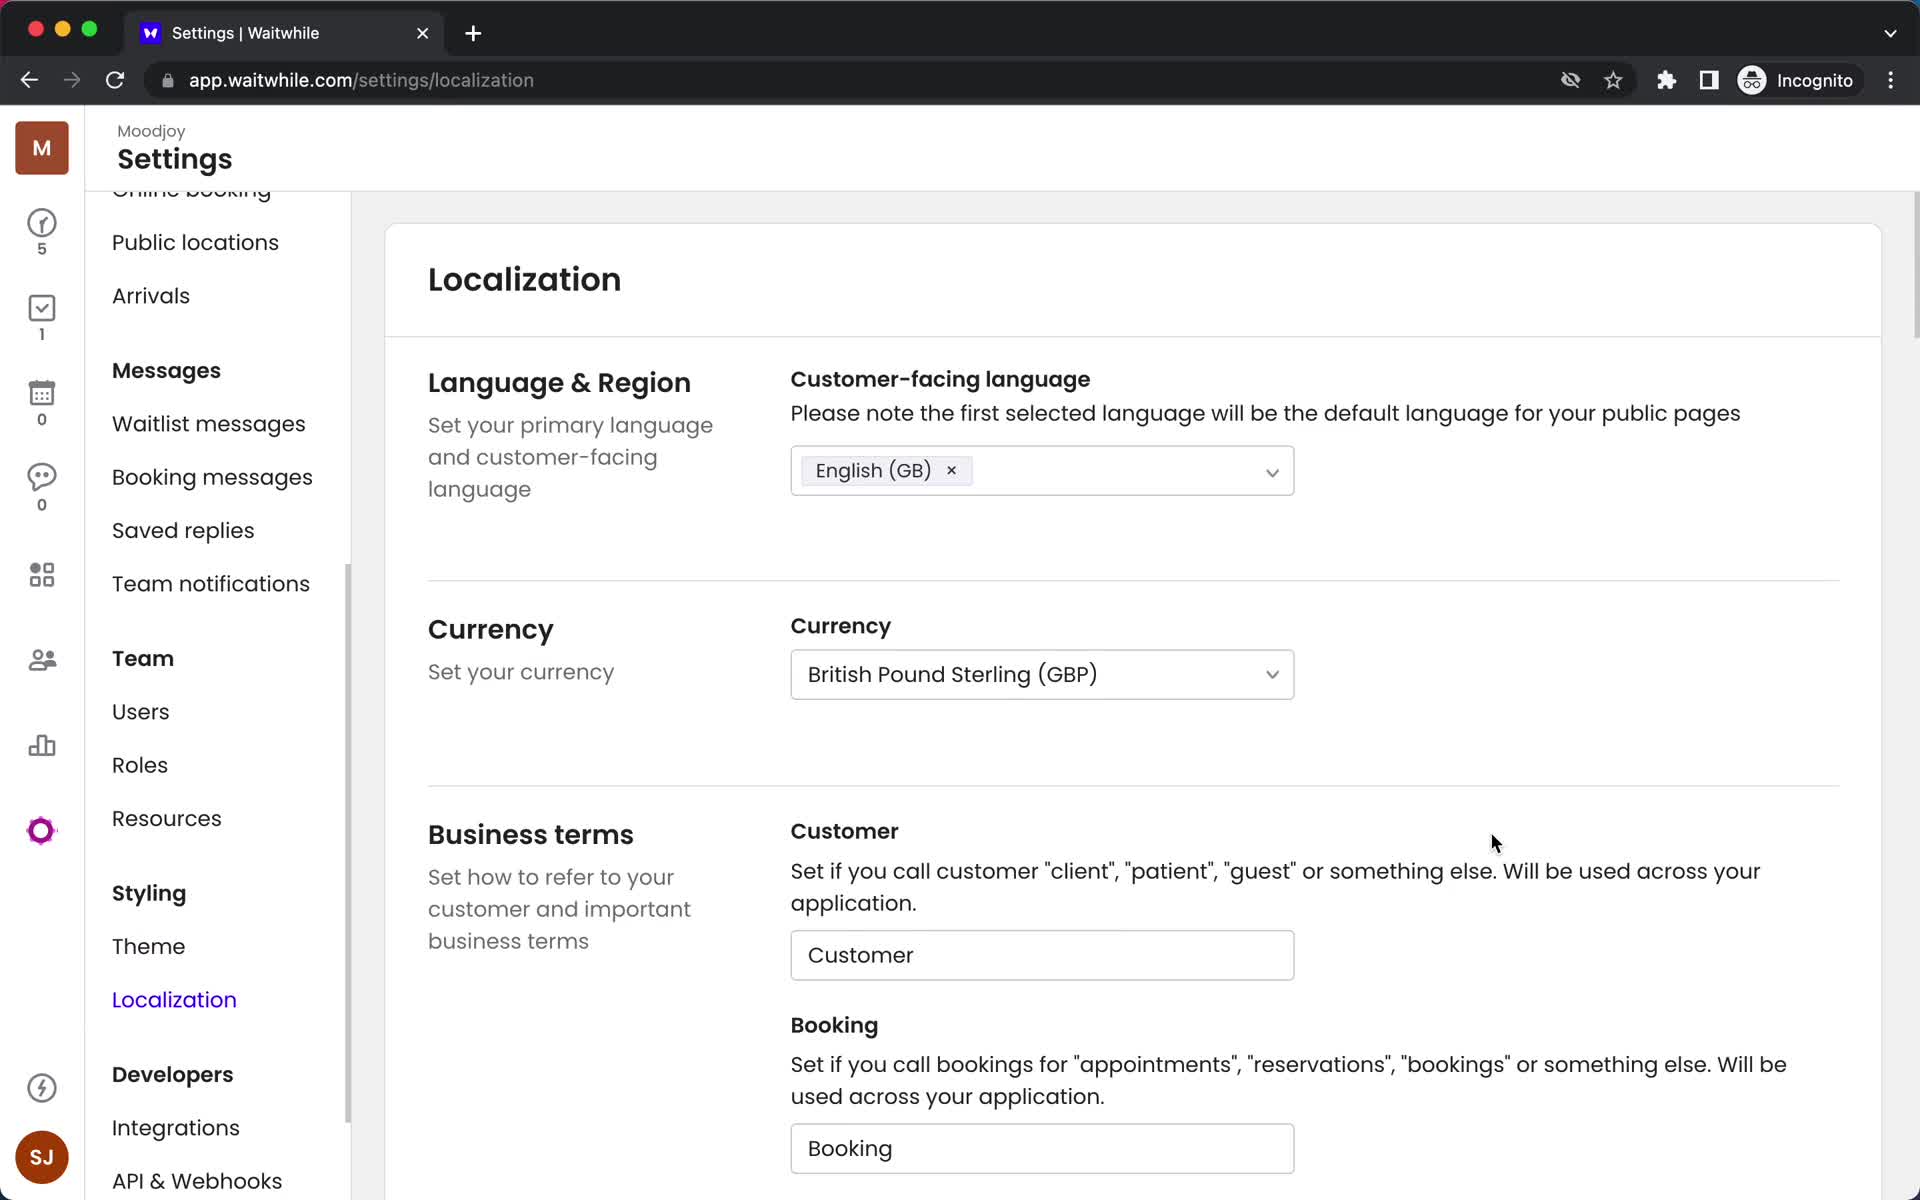
Task: Open the Localization settings link
Action: 174,1000
